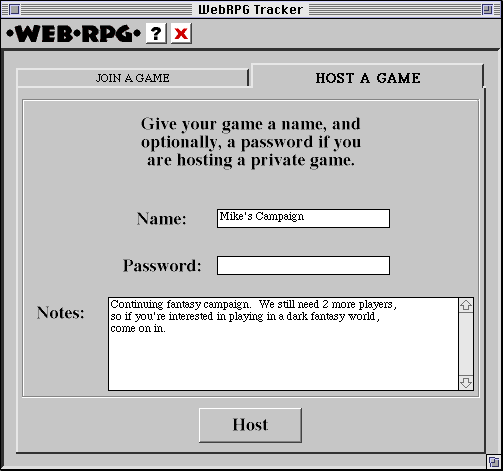The width and height of the screenshot is (503, 471).
Task: Focus the empty Password field
Action: tap(303, 265)
